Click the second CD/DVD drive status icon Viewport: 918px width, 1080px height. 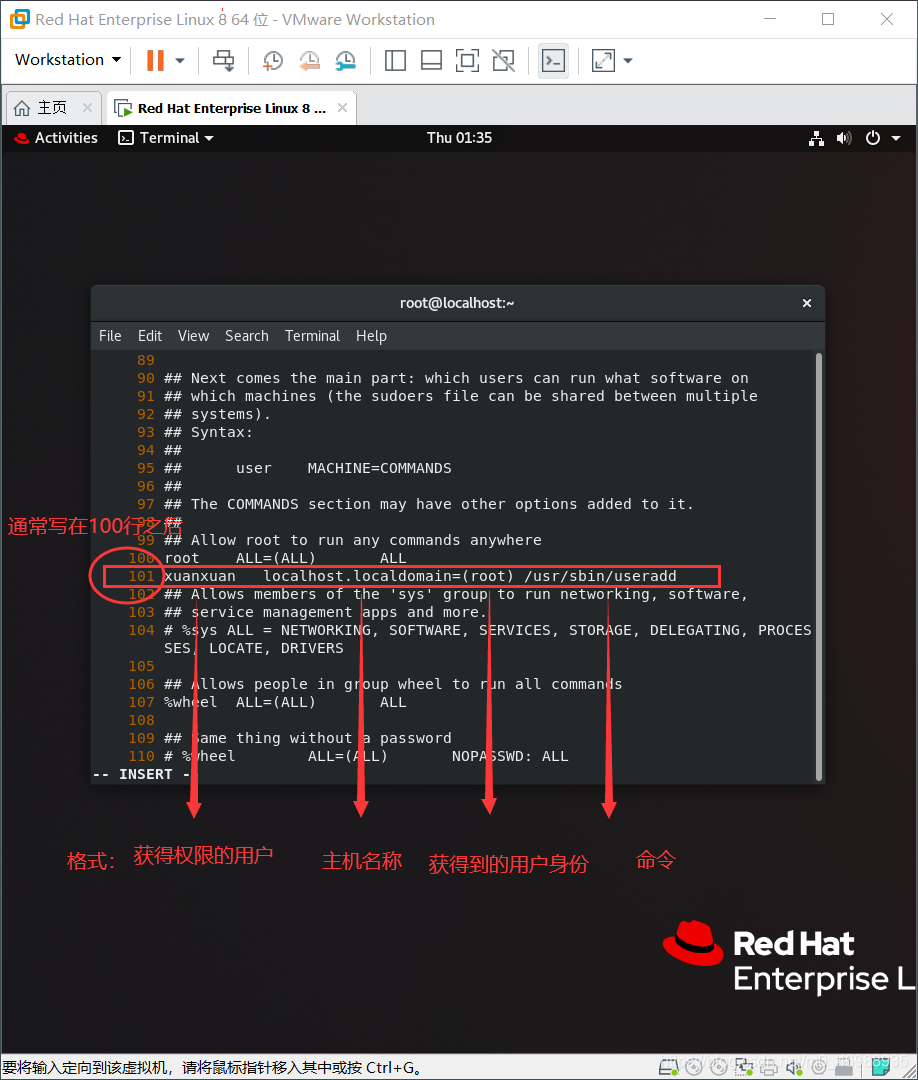click(x=718, y=1067)
